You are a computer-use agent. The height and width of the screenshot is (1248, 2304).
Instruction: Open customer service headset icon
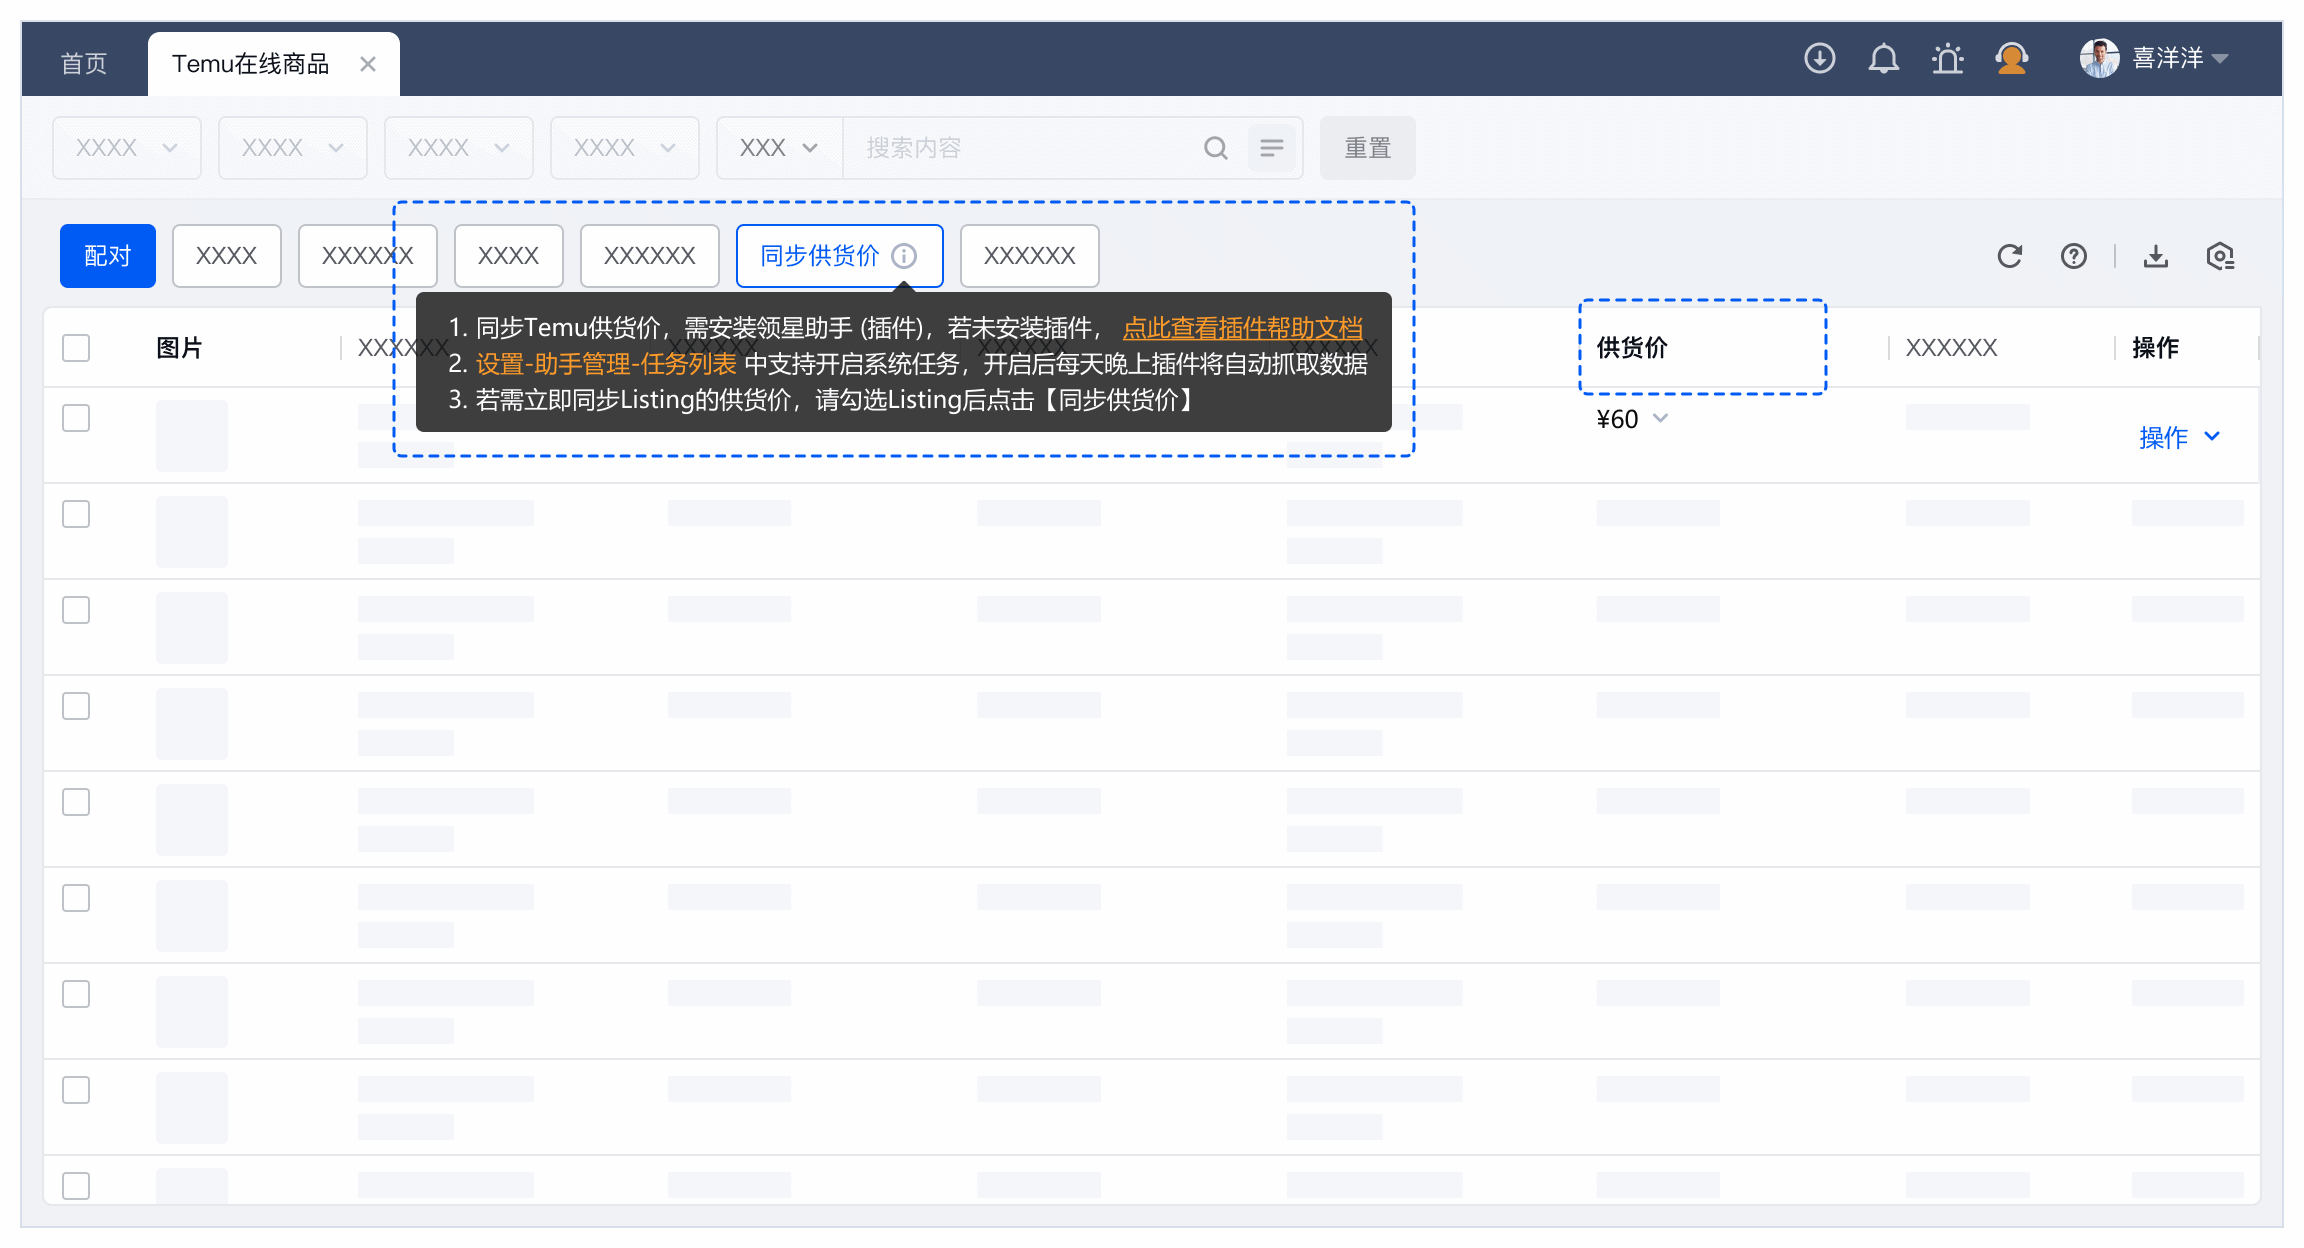pos(2011,59)
